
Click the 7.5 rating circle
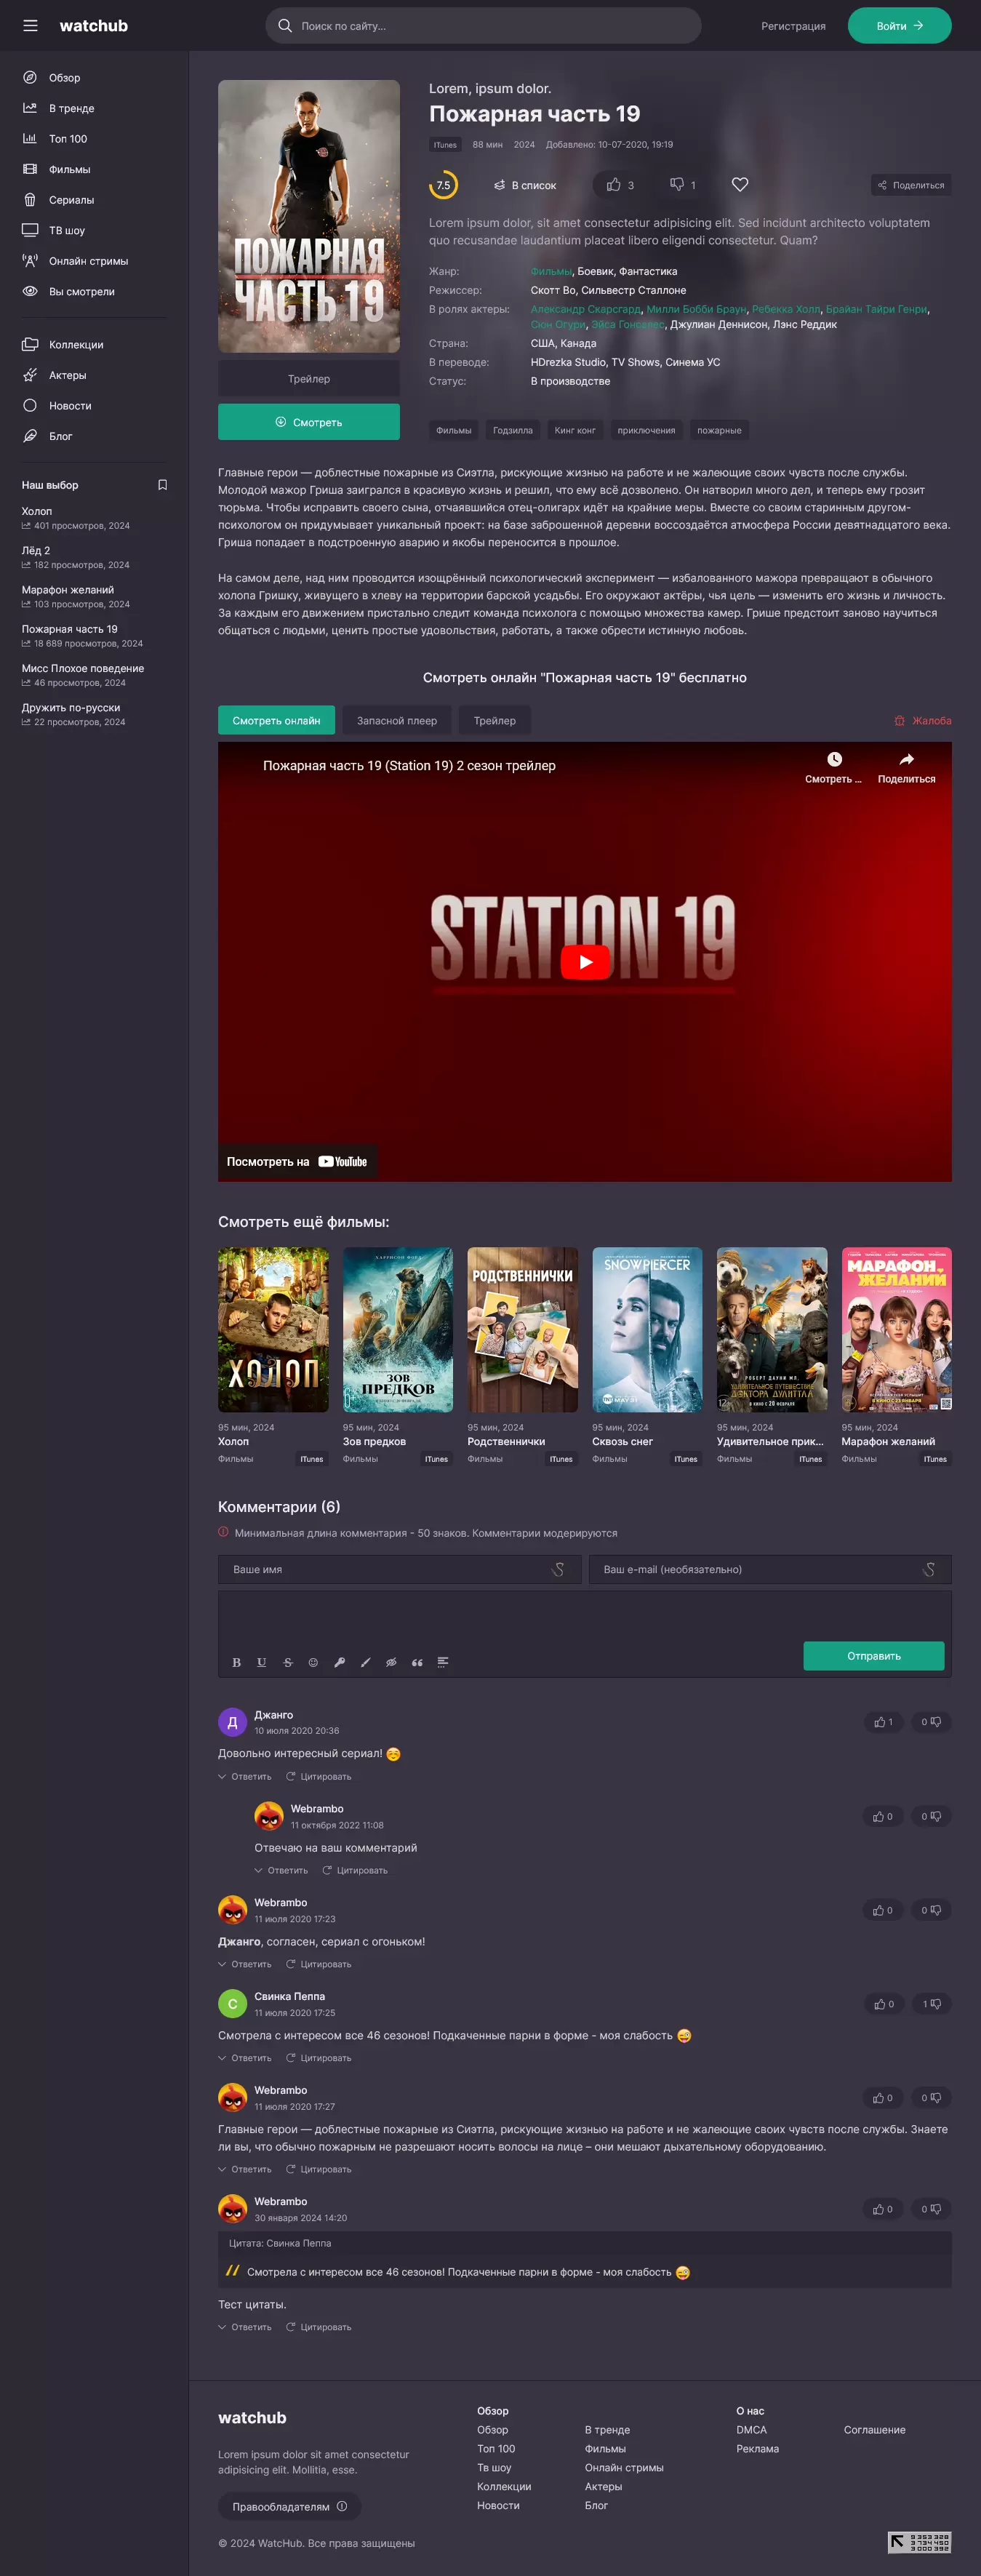click(443, 185)
